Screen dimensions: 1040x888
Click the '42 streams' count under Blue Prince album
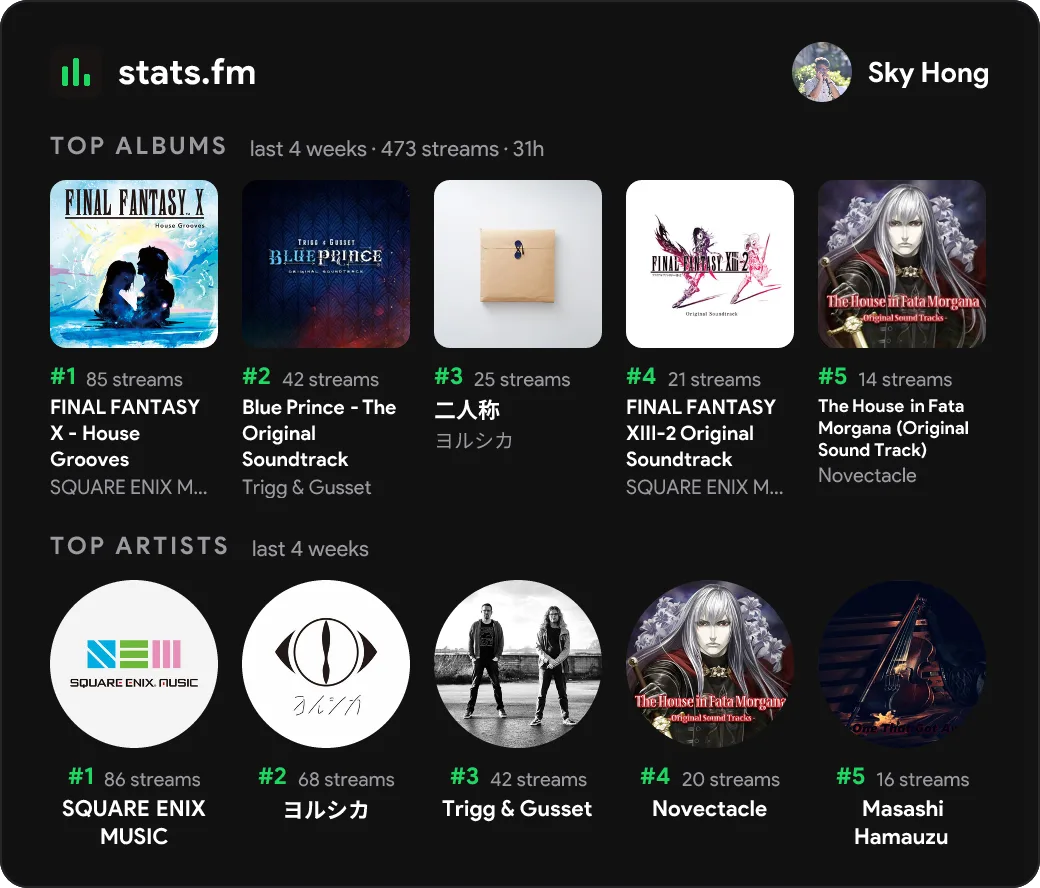point(330,379)
